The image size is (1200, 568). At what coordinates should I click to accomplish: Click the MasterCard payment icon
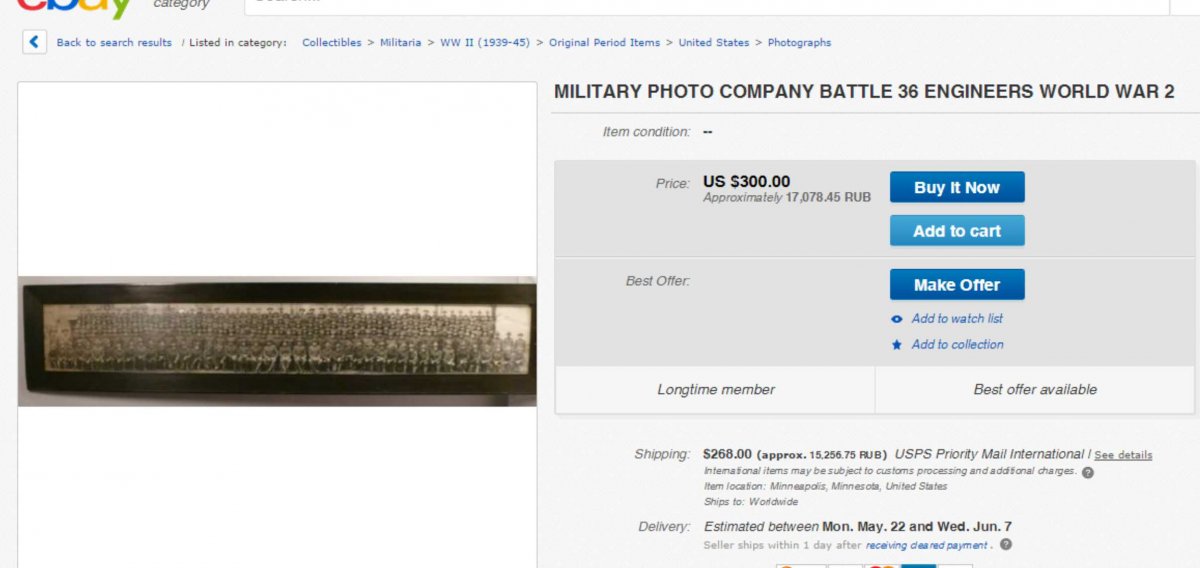pyautogui.click(x=882, y=565)
